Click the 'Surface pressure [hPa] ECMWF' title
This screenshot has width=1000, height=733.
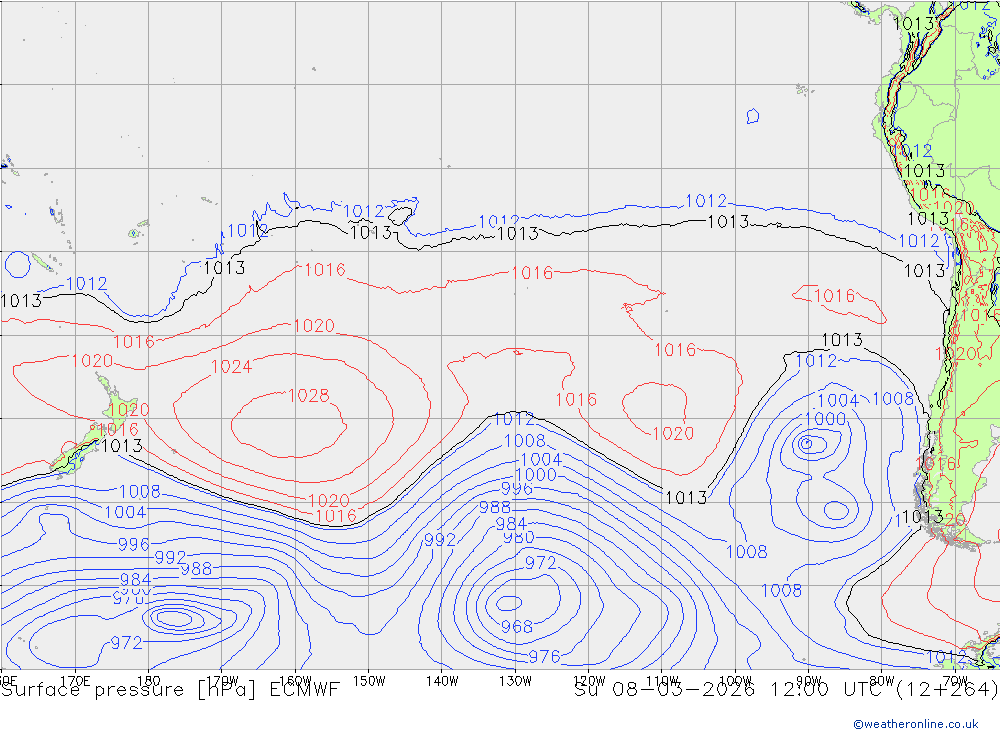[x=170, y=690]
